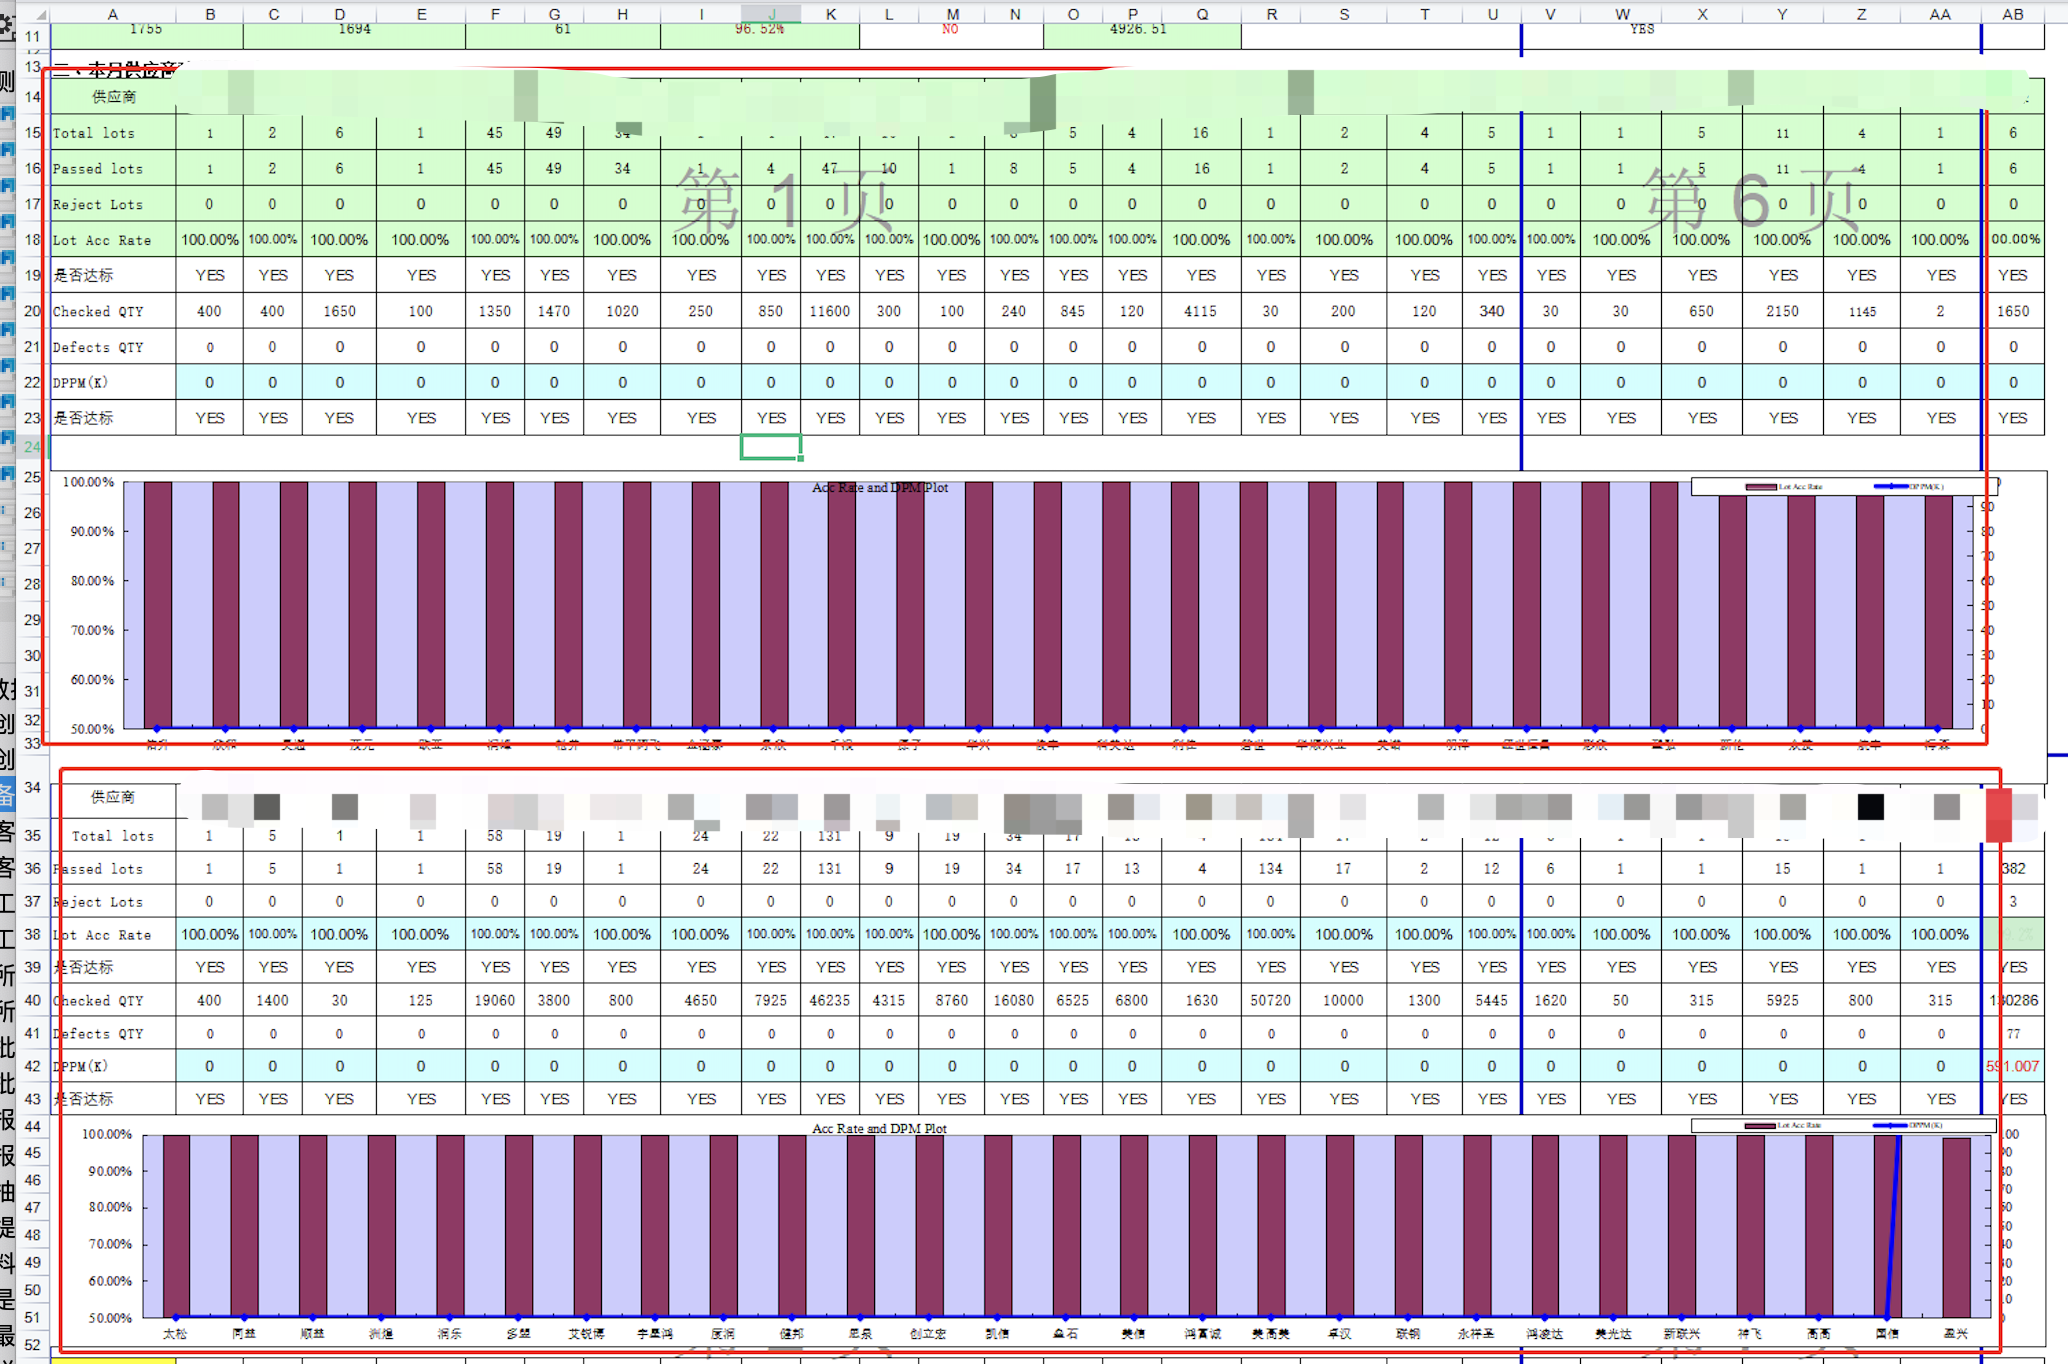Click the '2150' Checked QTY cell
This screenshot has width=2068, height=1364.
[1782, 311]
